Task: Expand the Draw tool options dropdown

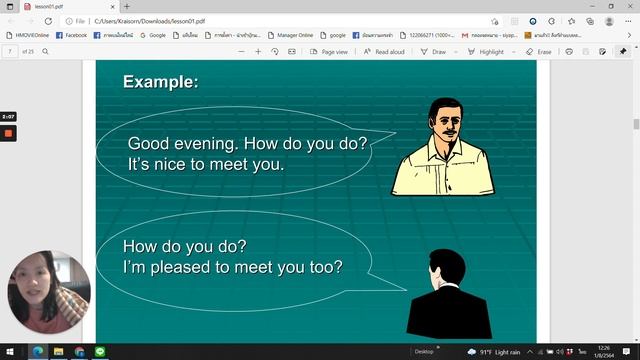Action: coord(456,52)
